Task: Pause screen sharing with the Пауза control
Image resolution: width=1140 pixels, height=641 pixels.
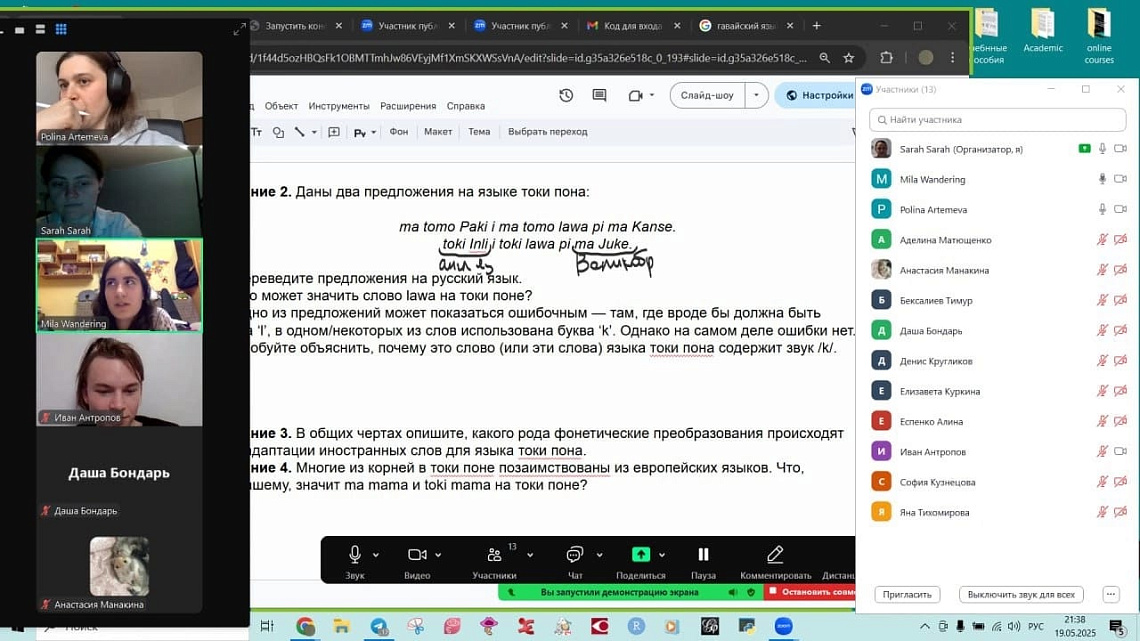Action: (703, 553)
